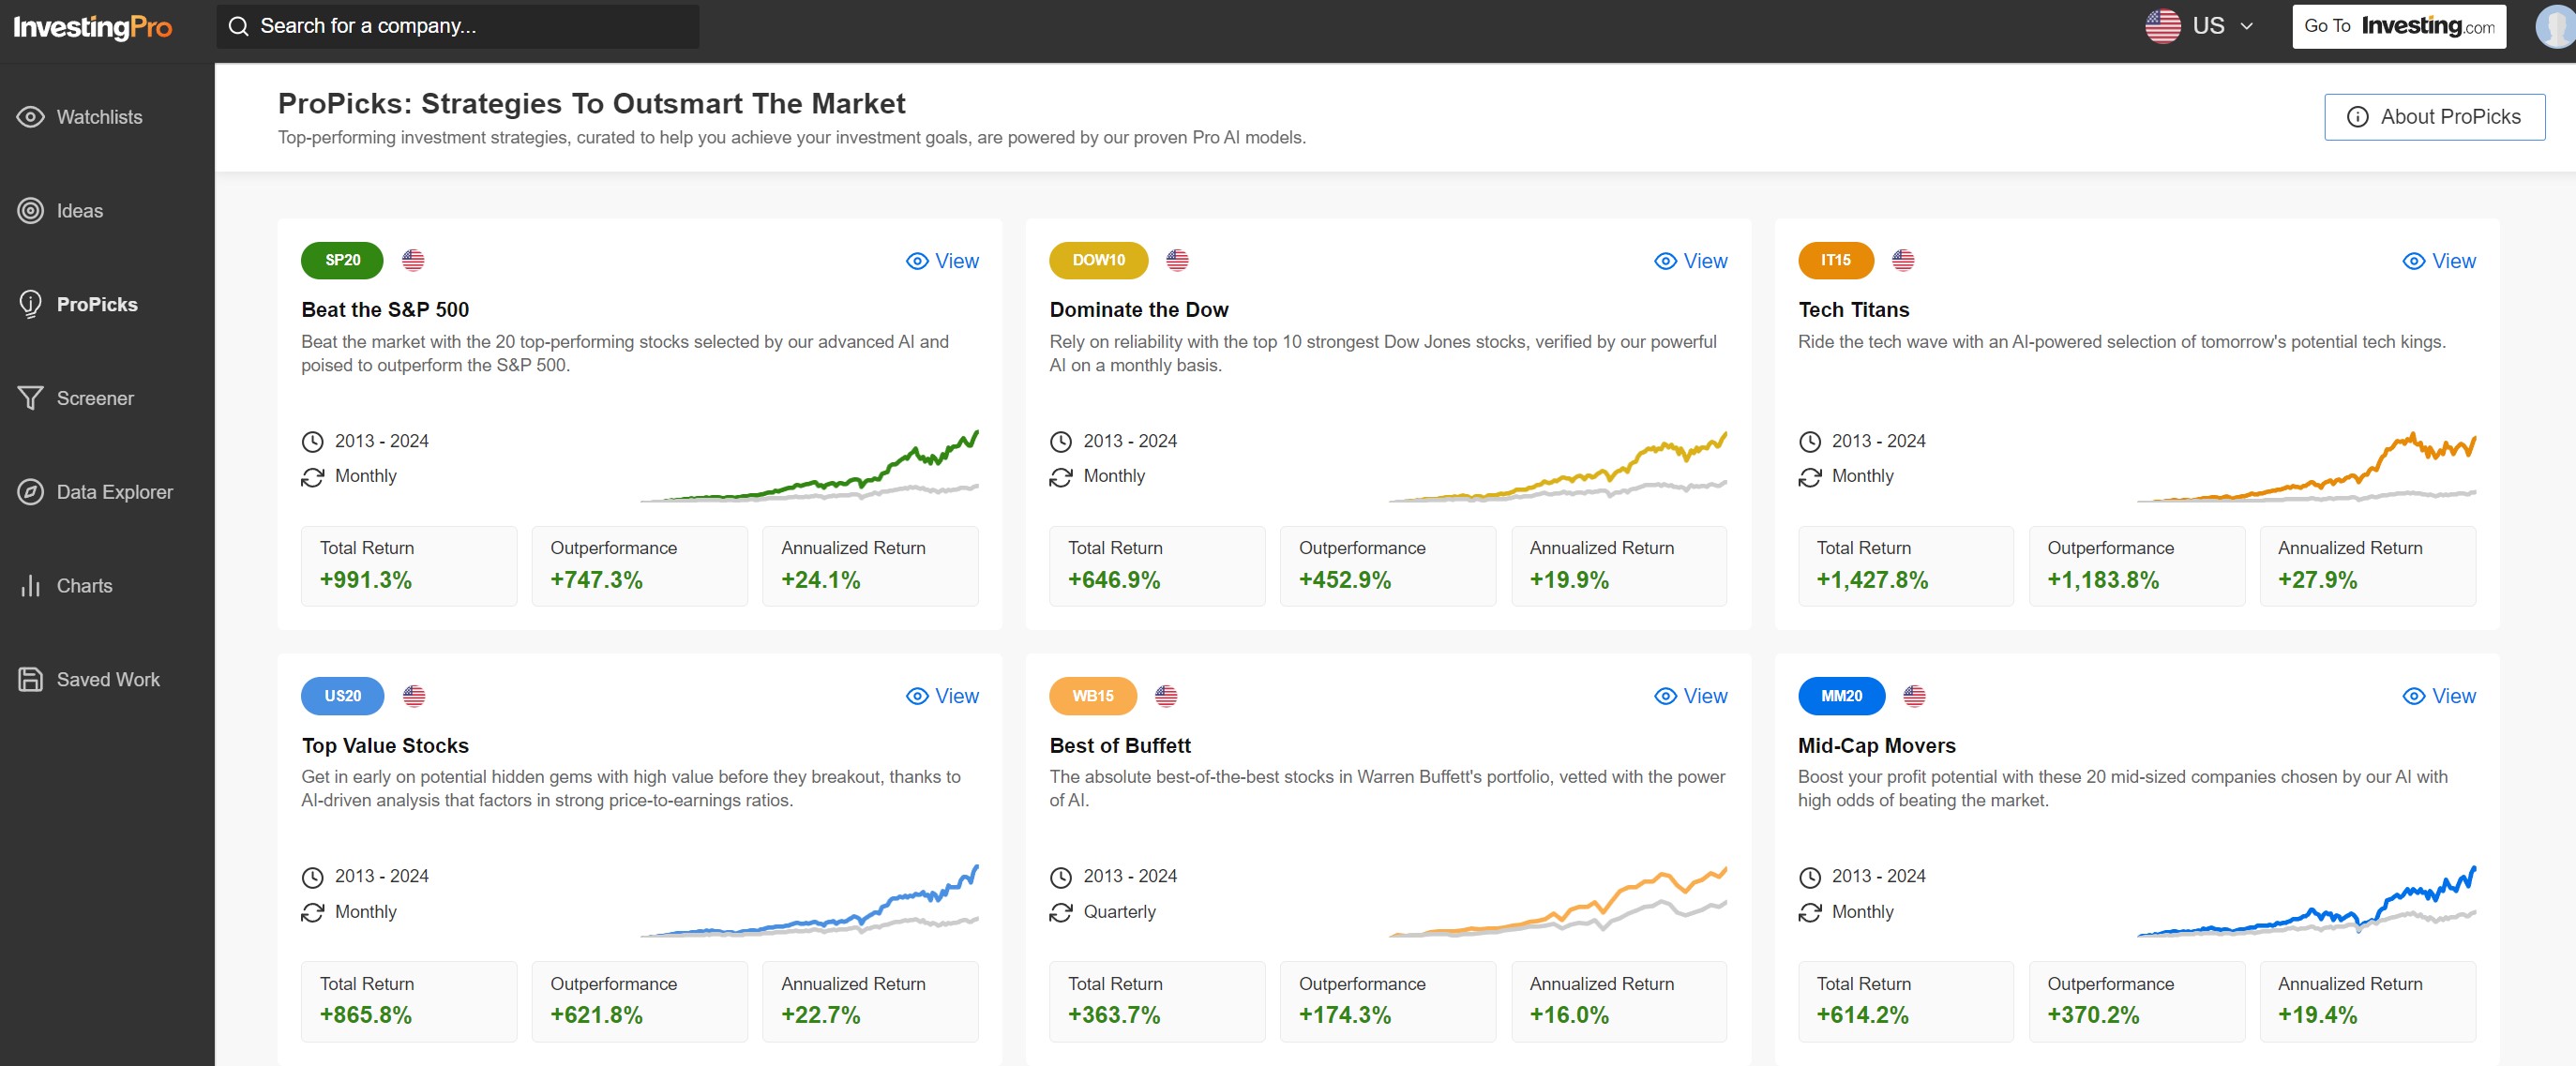This screenshot has height=1066, width=2576.
Task: Click the info icon in About ProPicks
Action: 2357,117
